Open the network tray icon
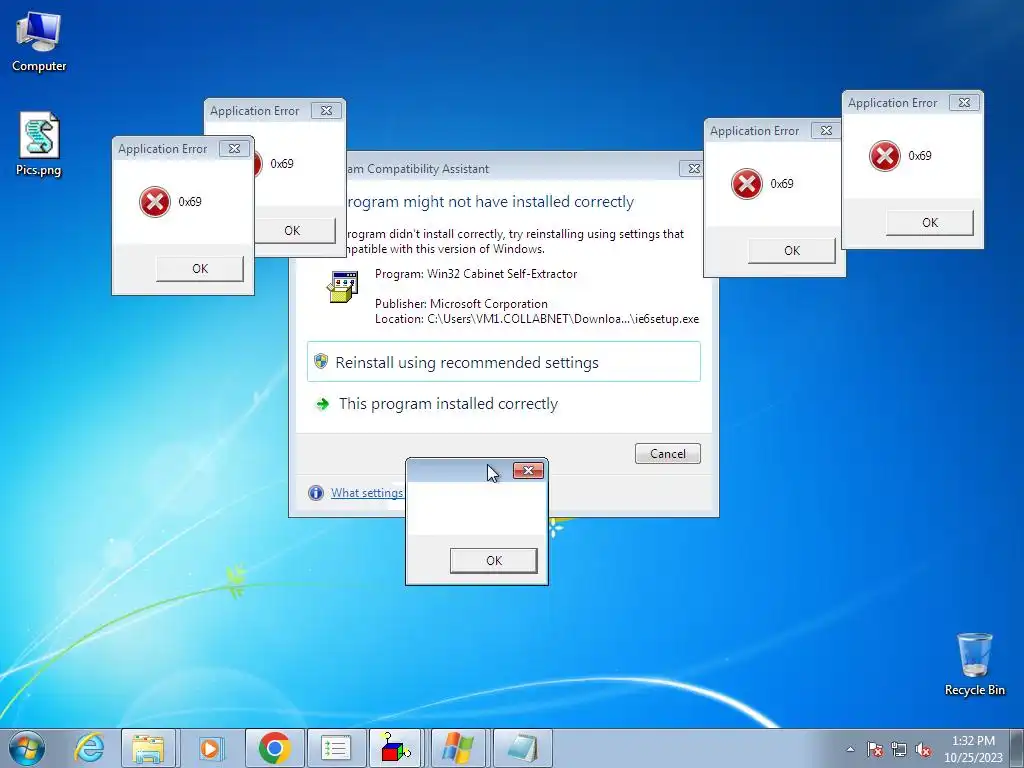The height and width of the screenshot is (768, 1024). 899,749
